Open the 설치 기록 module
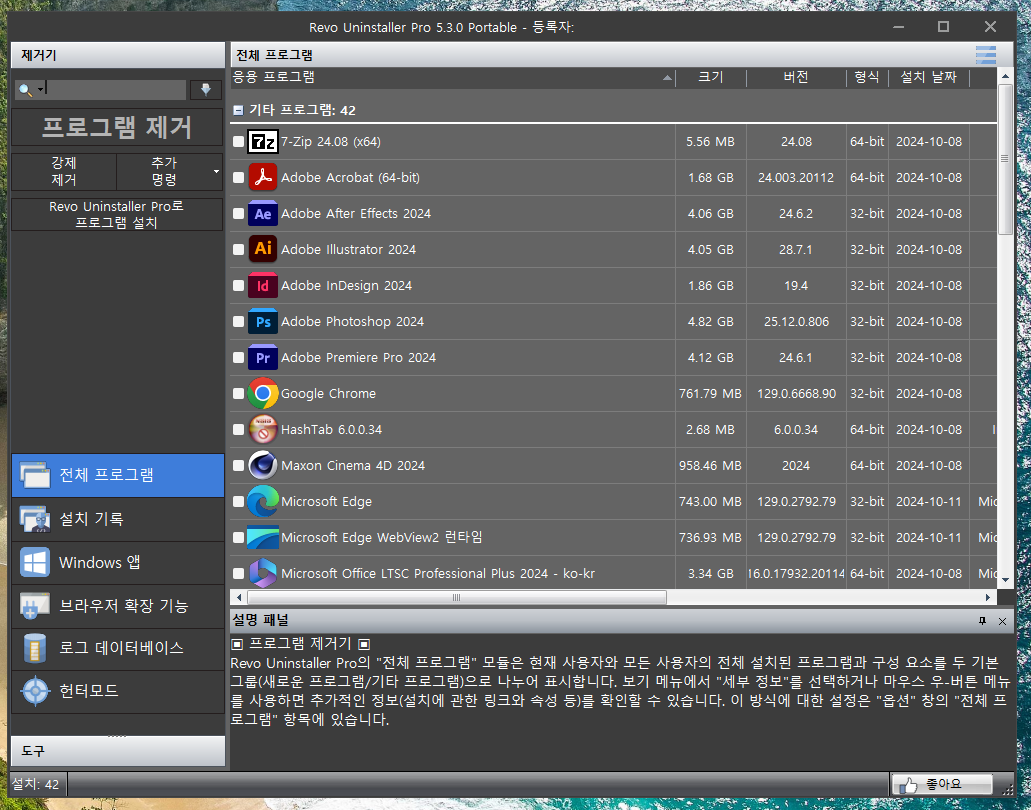 pos(118,519)
